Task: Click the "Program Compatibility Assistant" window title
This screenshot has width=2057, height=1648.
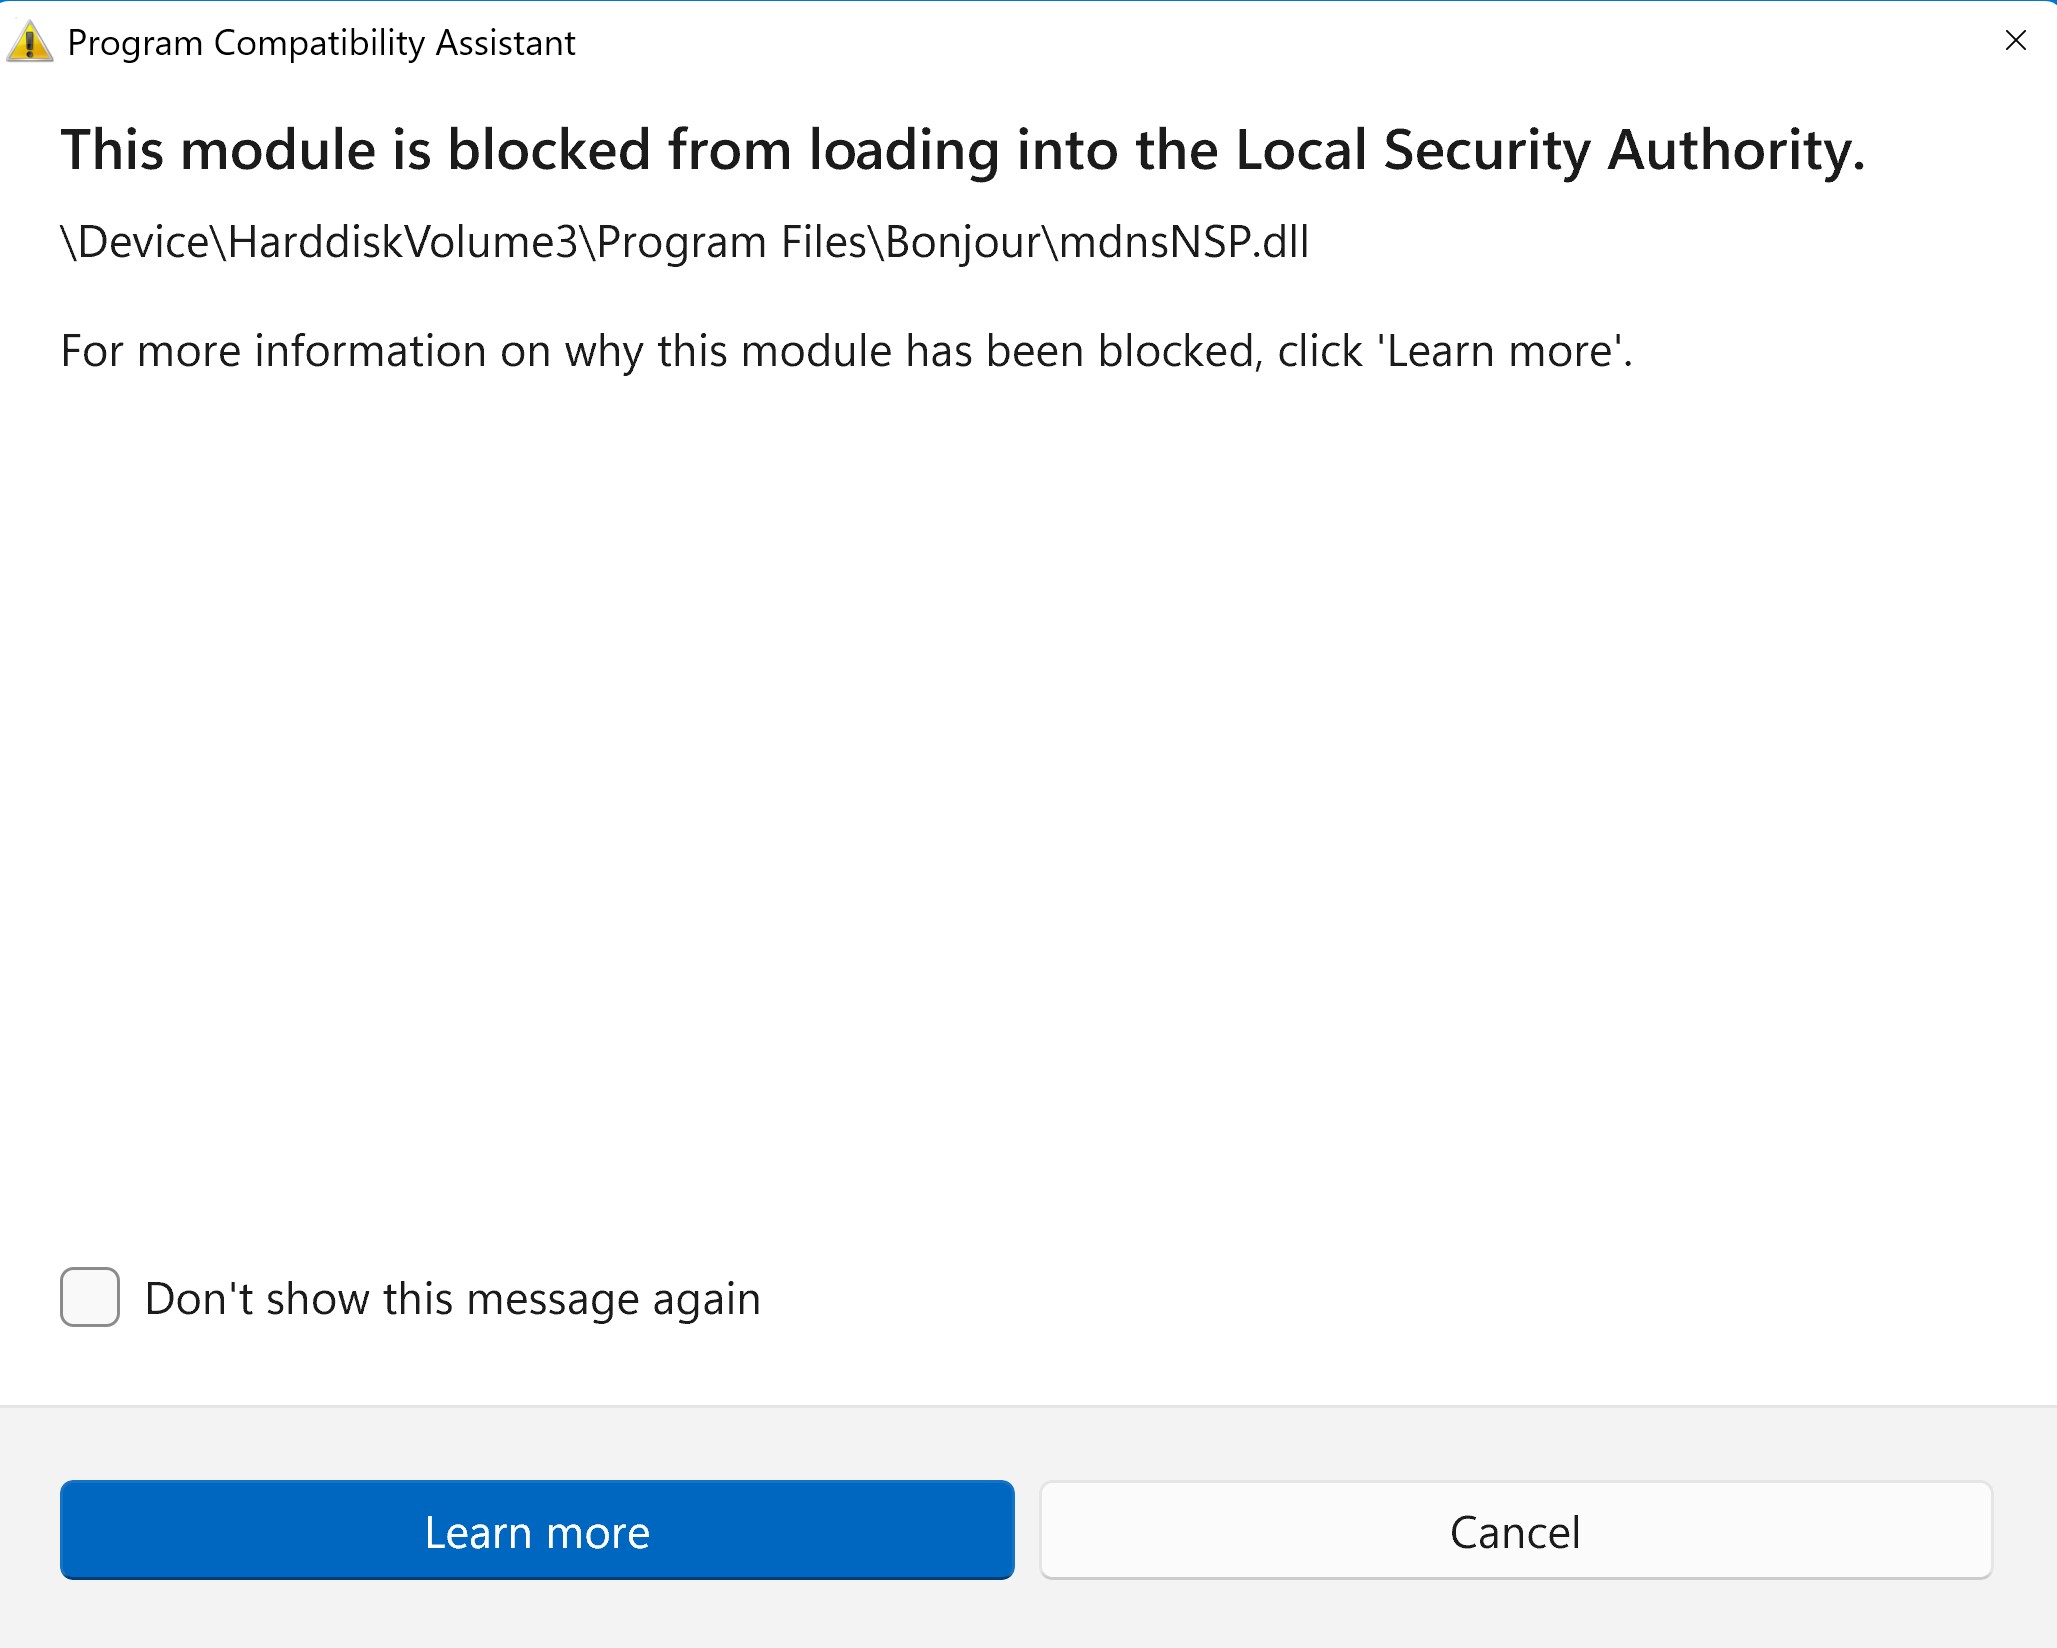Action: tap(321, 43)
